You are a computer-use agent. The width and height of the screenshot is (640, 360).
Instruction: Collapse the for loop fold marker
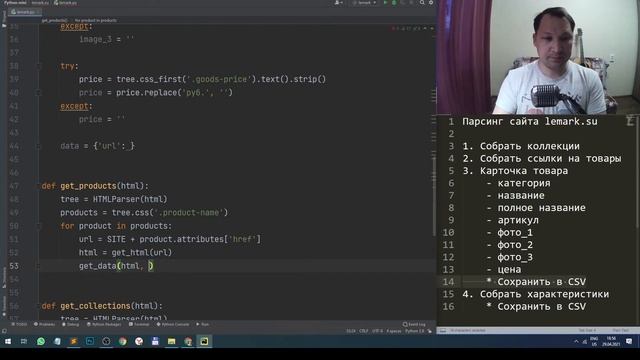pyautogui.click(x=39, y=226)
